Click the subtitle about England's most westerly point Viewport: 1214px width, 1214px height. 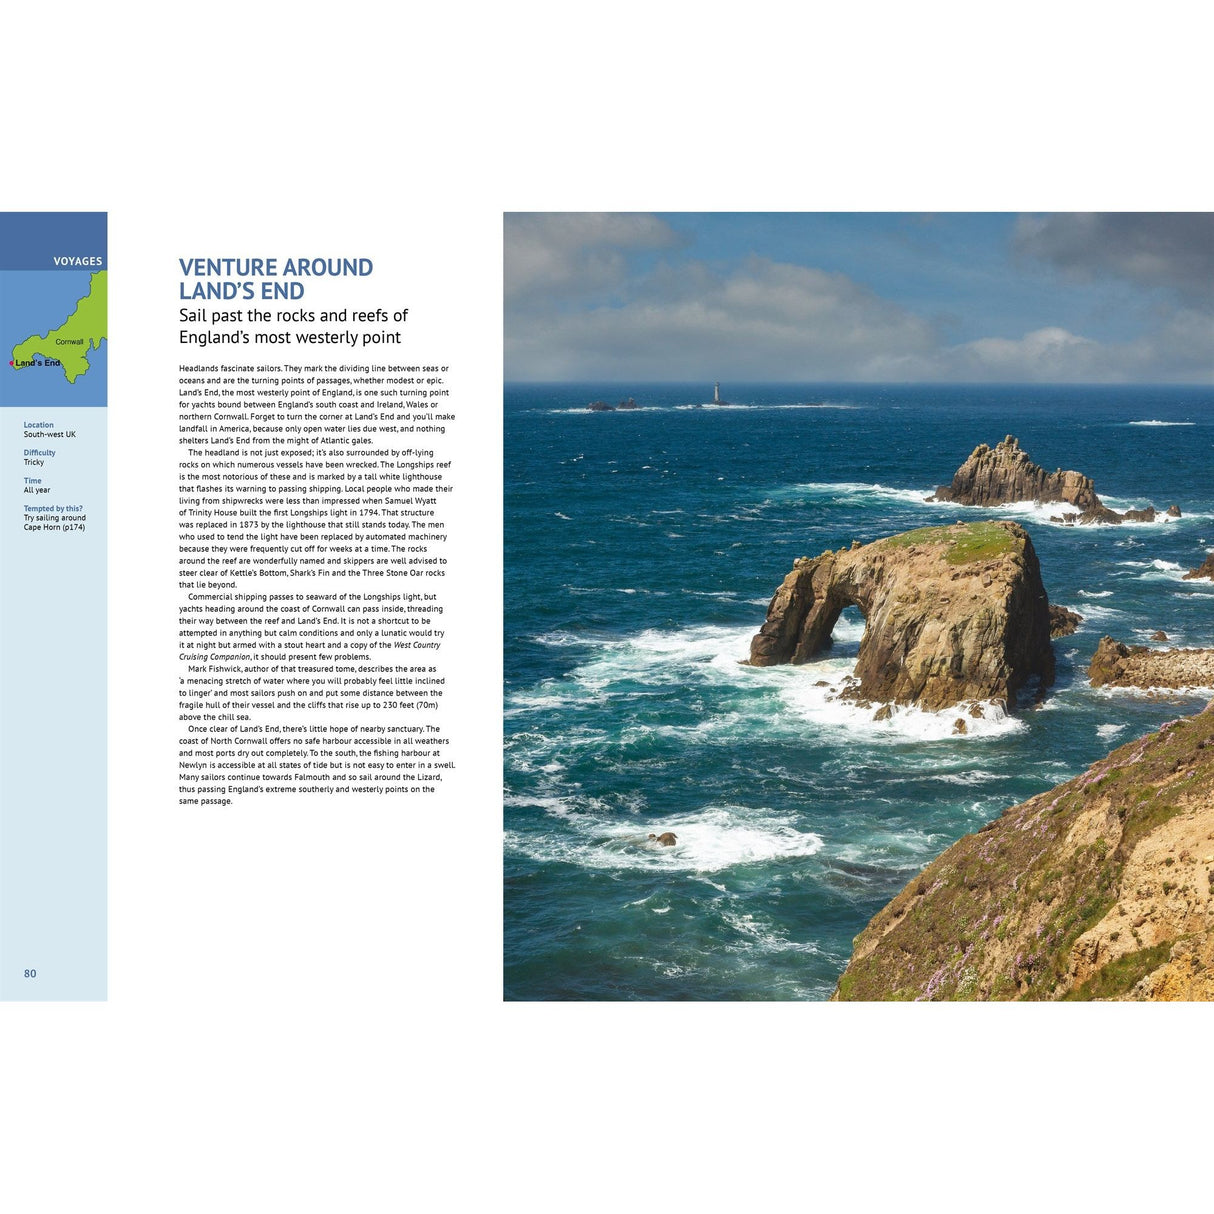pyautogui.click(x=293, y=327)
